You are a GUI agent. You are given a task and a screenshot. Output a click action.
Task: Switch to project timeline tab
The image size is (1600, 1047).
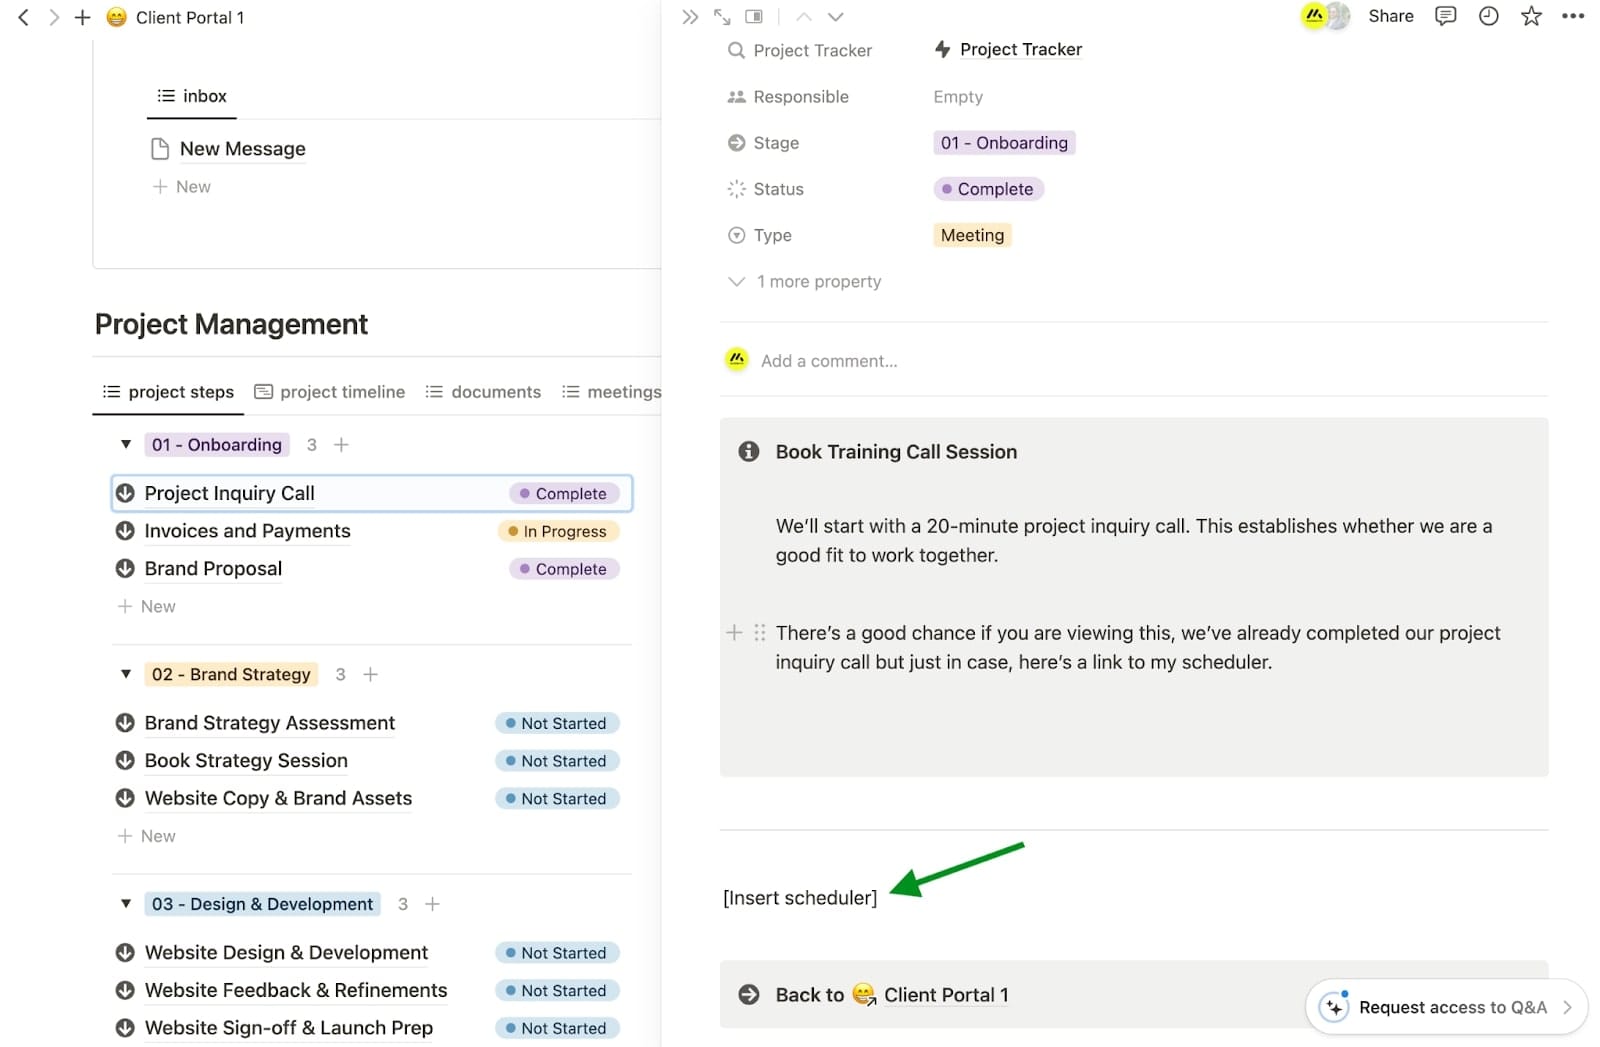pyautogui.click(x=331, y=392)
